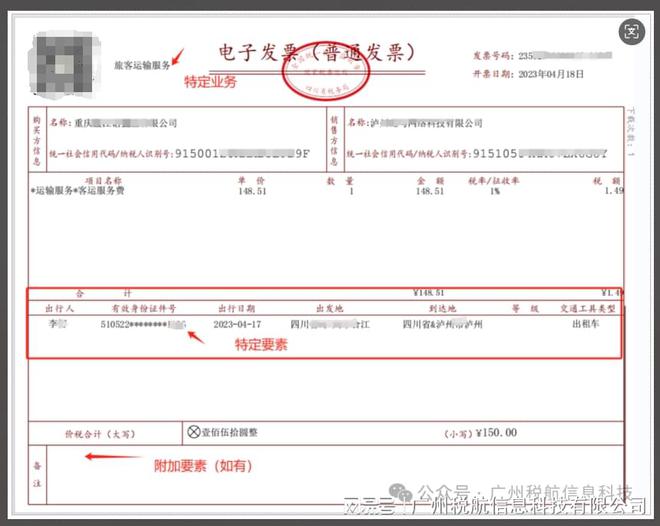
Task: Click the vertical 销售方信息 label
Action: click(x=334, y=141)
